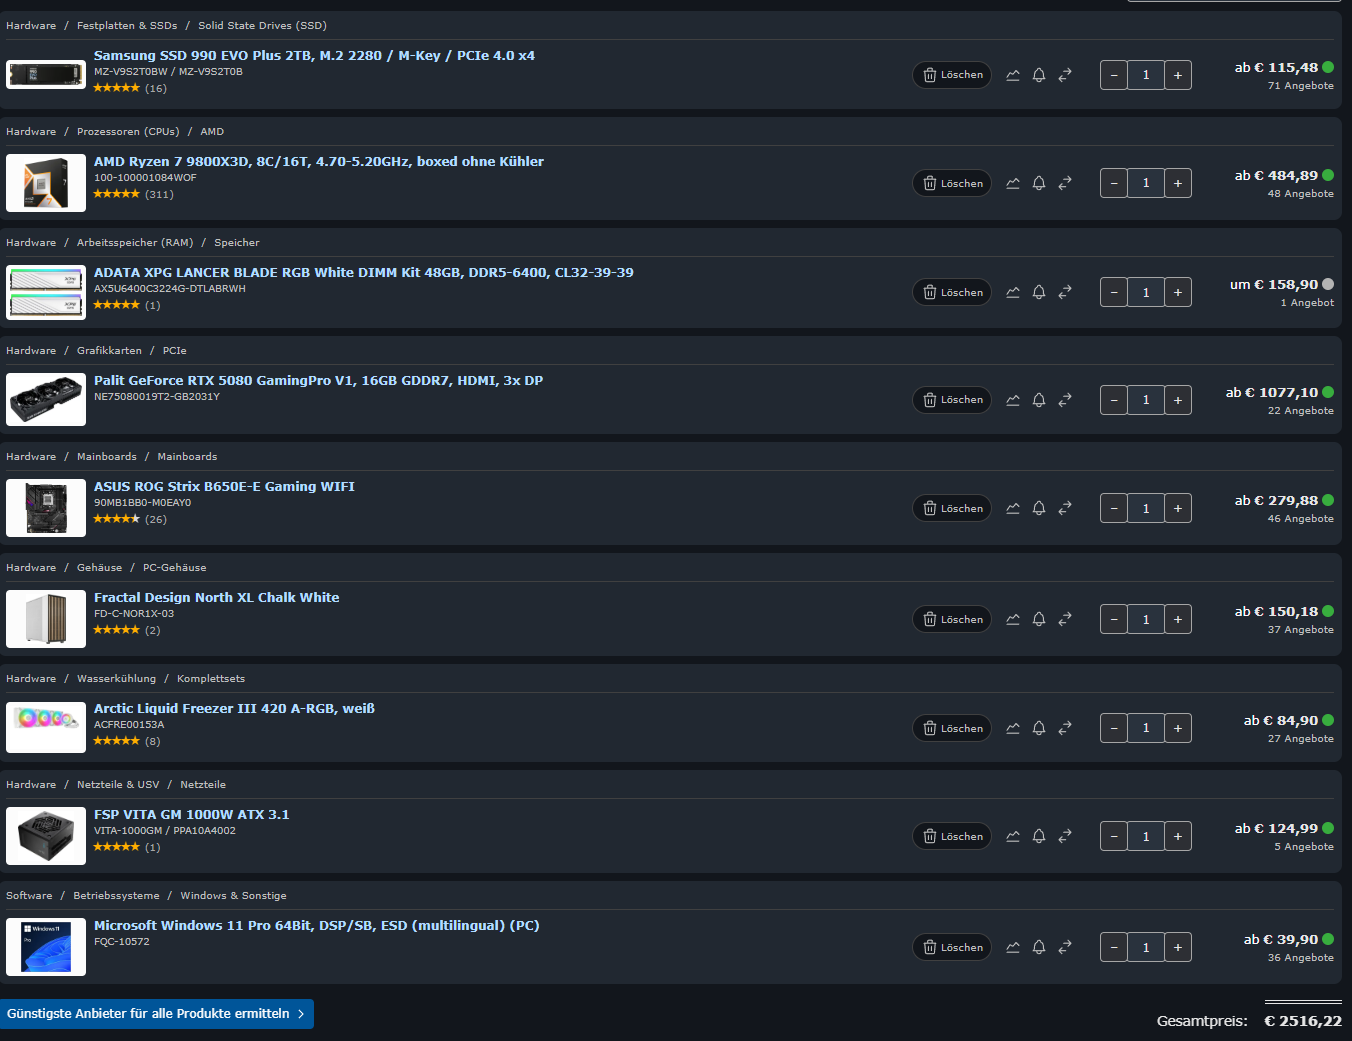Decrease quantity of AMD Ryzen 7 with minus
This screenshot has height=1041, width=1352.
[1114, 183]
